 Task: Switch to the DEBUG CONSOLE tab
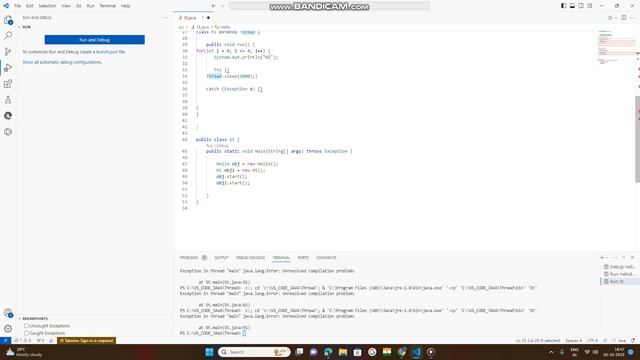click(250, 258)
